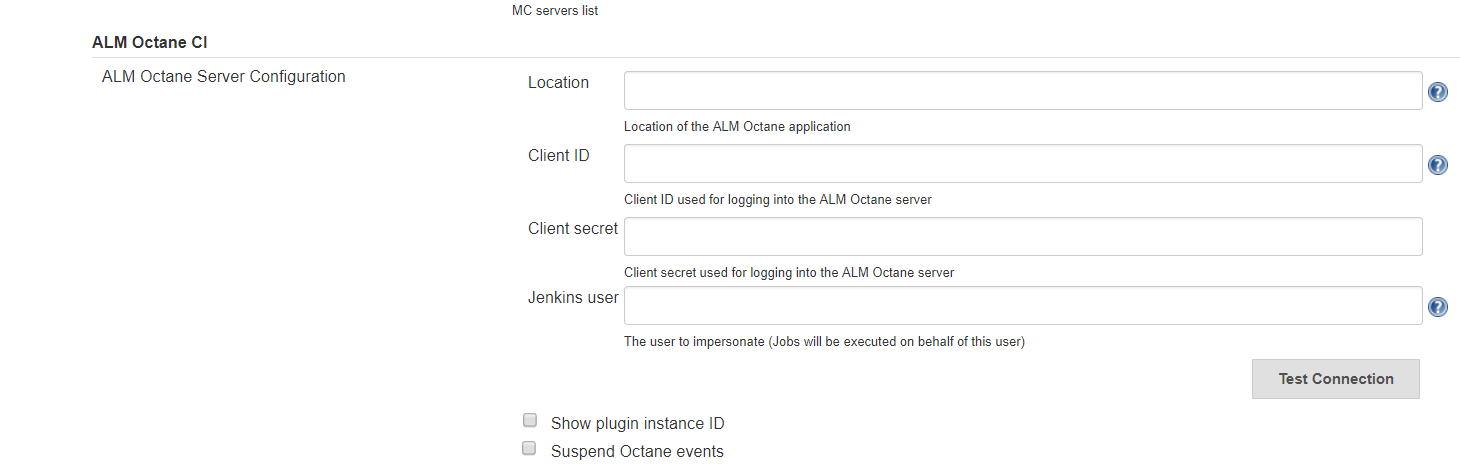Image resolution: width=1460 pixels, height=473 pixels.
Task: Focus the Location input field
Action: (x=1022, y=90)
